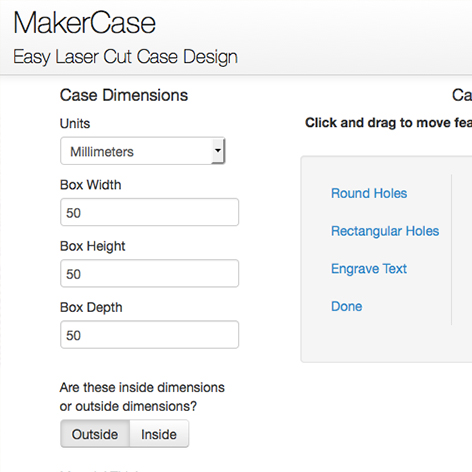Screen dimensions: 472x472
Task: Choose the Engrave Text link
Action: click(x=369, y=269)
